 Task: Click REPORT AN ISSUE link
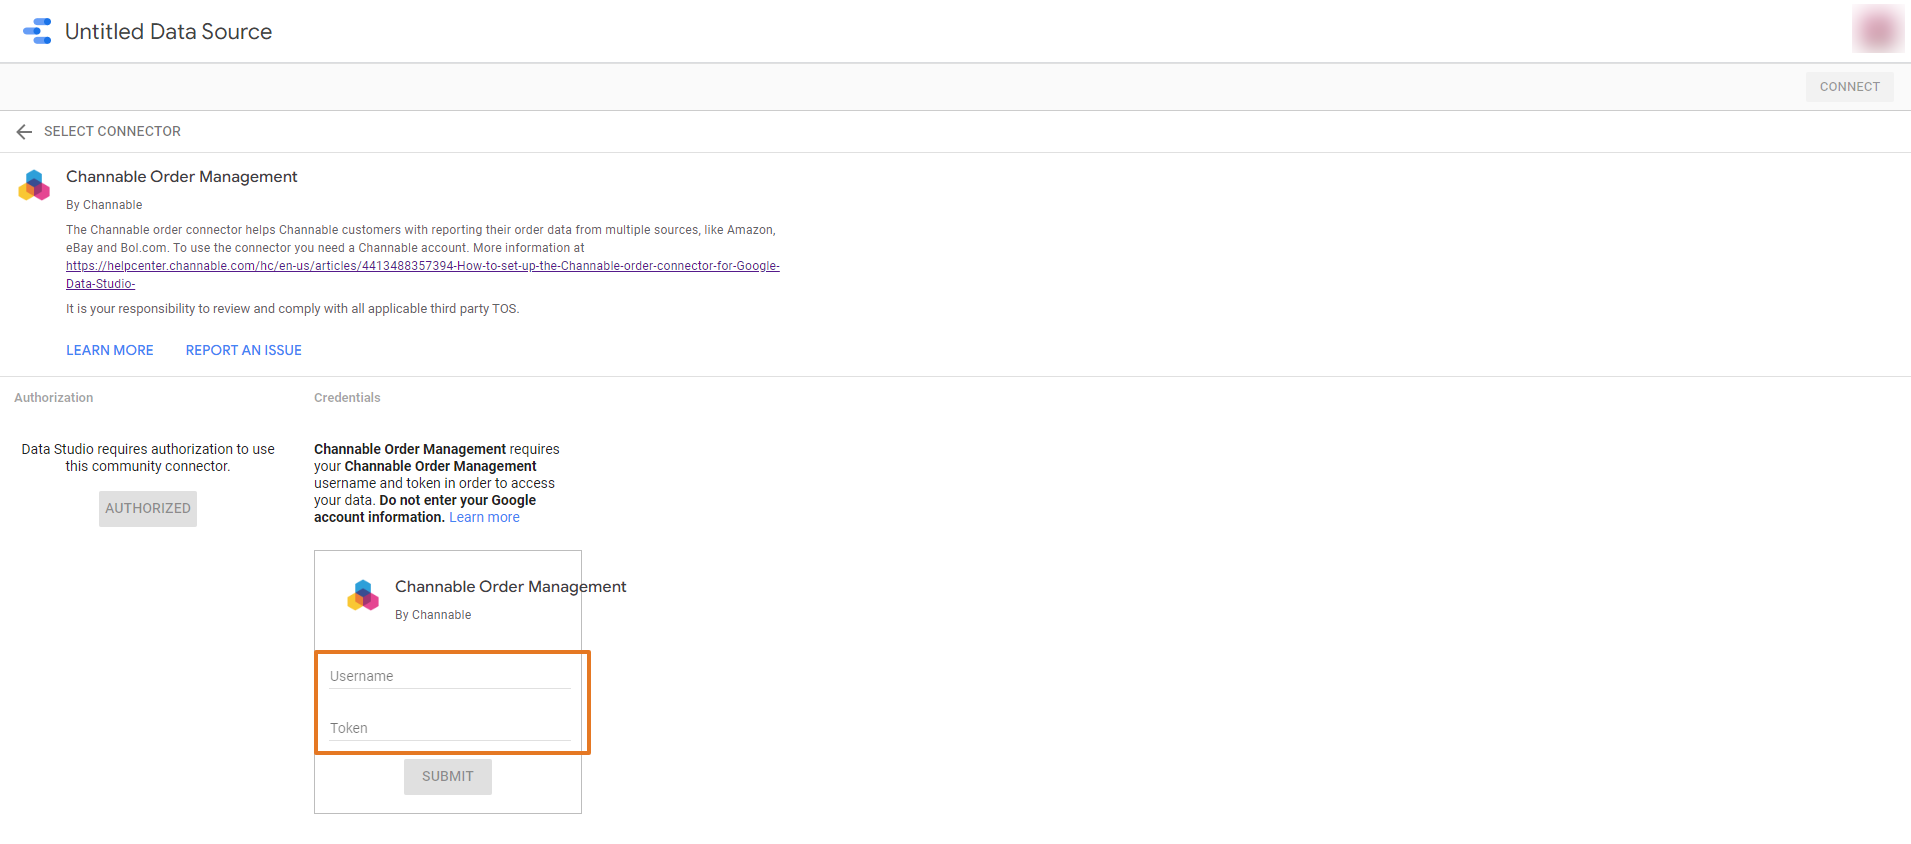(244, 350)
